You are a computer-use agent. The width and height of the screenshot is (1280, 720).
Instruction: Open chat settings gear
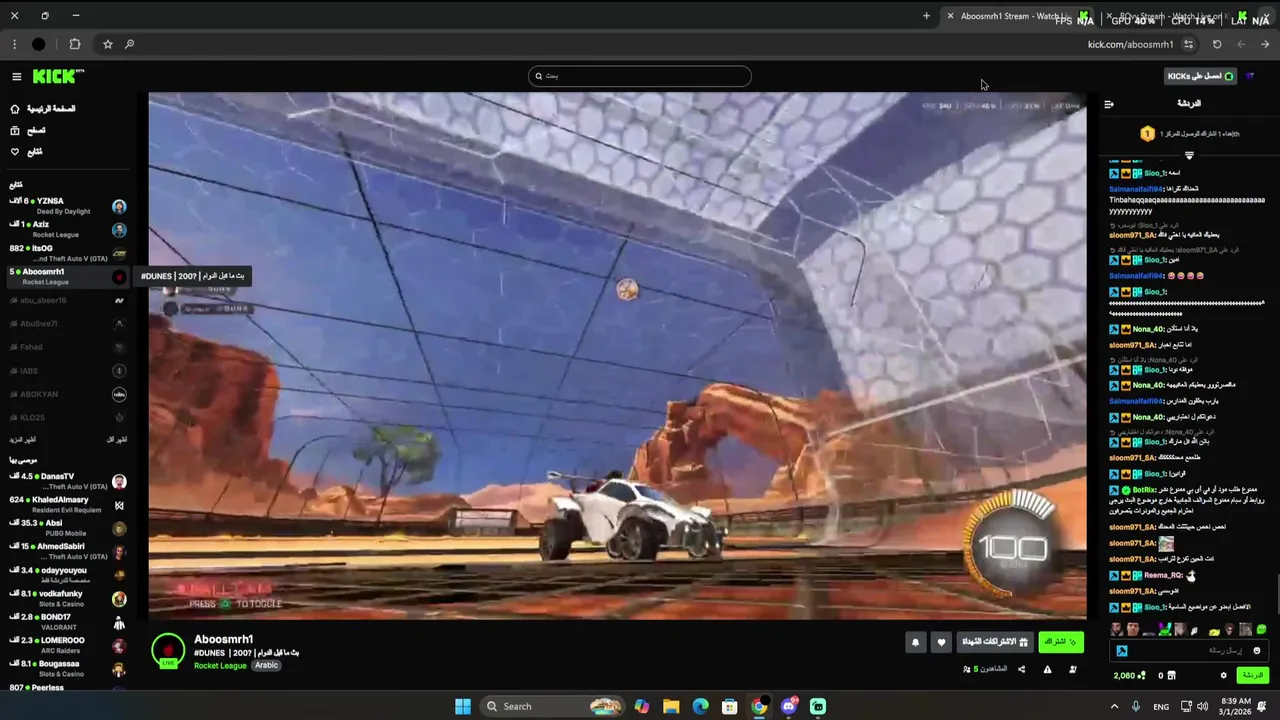tap(1223, 676)
